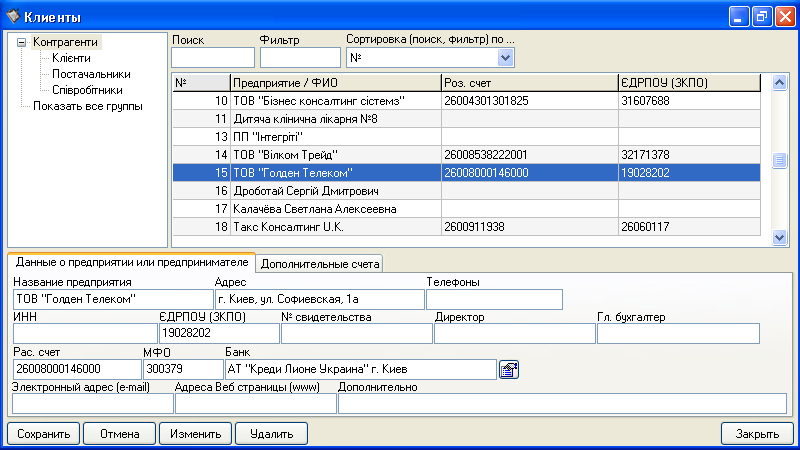Click Показать все группы in tree

tap(86, 106)
